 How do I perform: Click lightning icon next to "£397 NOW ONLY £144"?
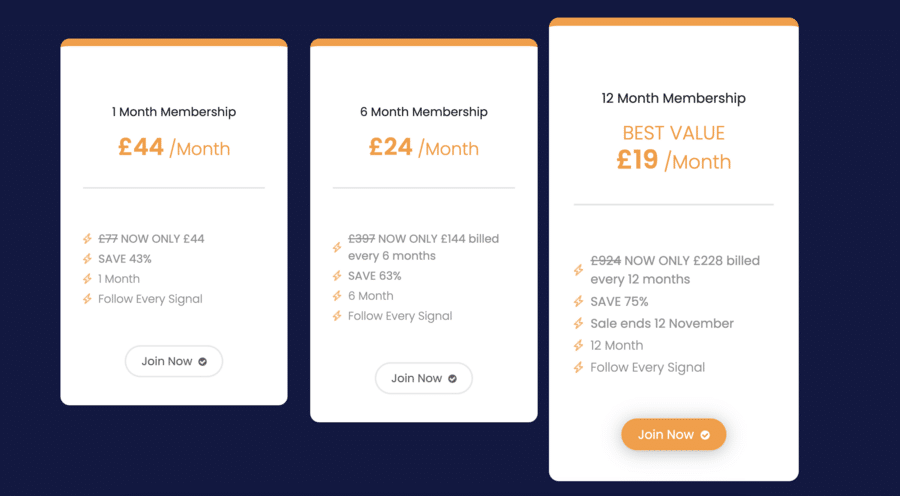click(338, 247)
